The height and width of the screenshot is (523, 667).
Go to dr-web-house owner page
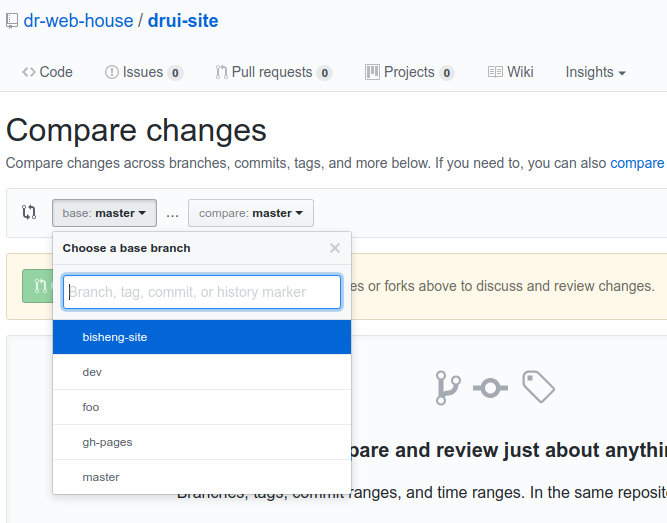(x=78, y=21)
